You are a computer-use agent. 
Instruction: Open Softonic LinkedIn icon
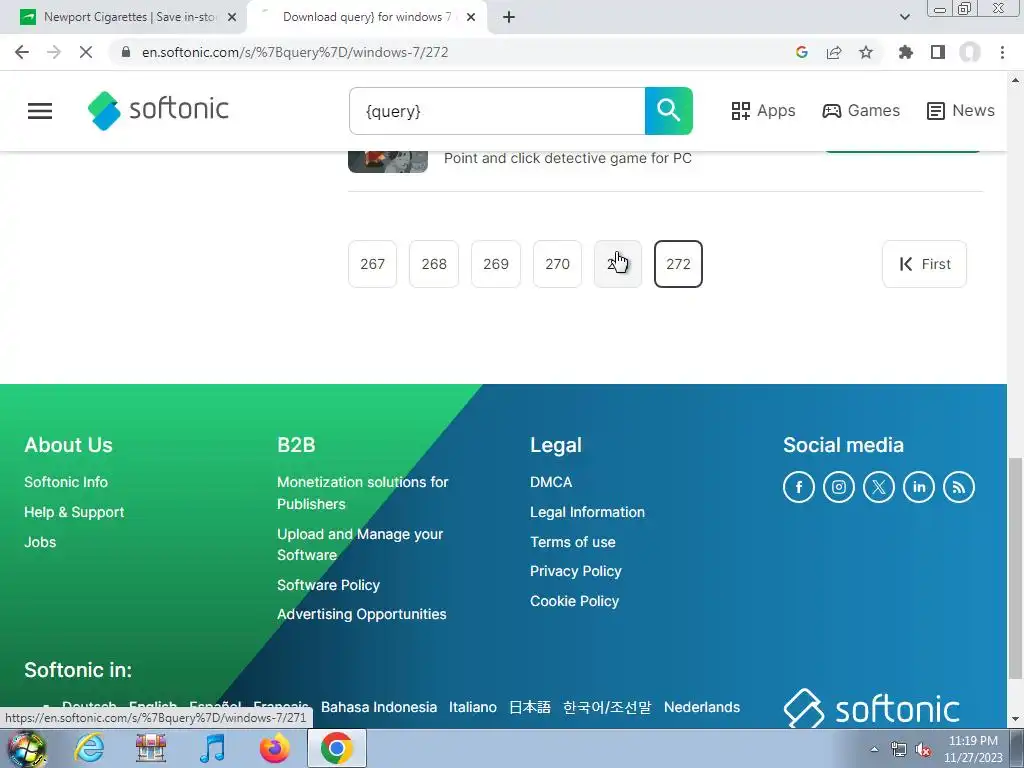point(919,487)
